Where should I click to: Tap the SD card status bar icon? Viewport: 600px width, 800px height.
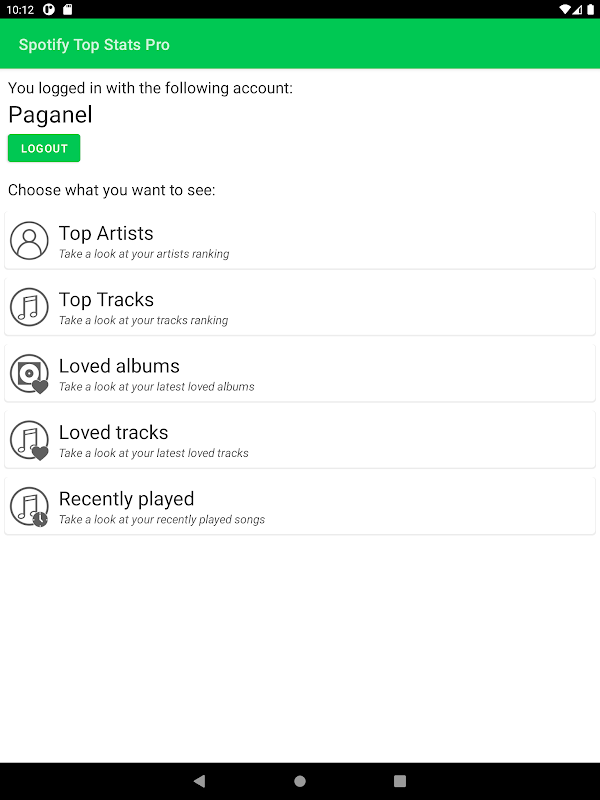[x=67, y=9]
